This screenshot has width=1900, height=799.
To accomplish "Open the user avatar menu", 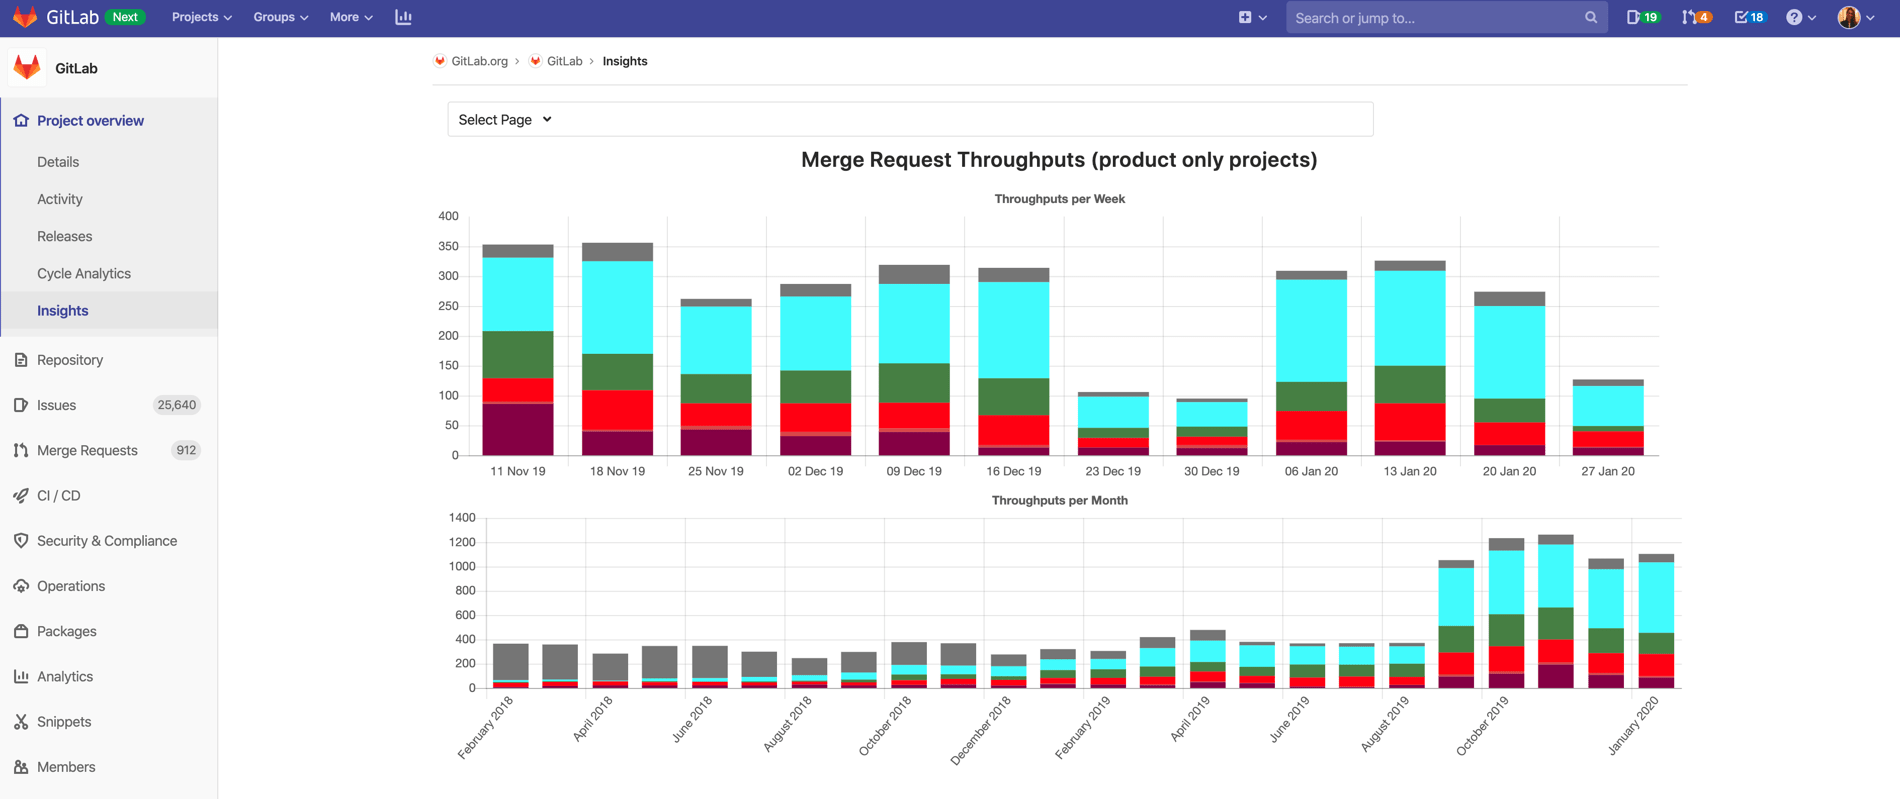I will coord(1855,17).
